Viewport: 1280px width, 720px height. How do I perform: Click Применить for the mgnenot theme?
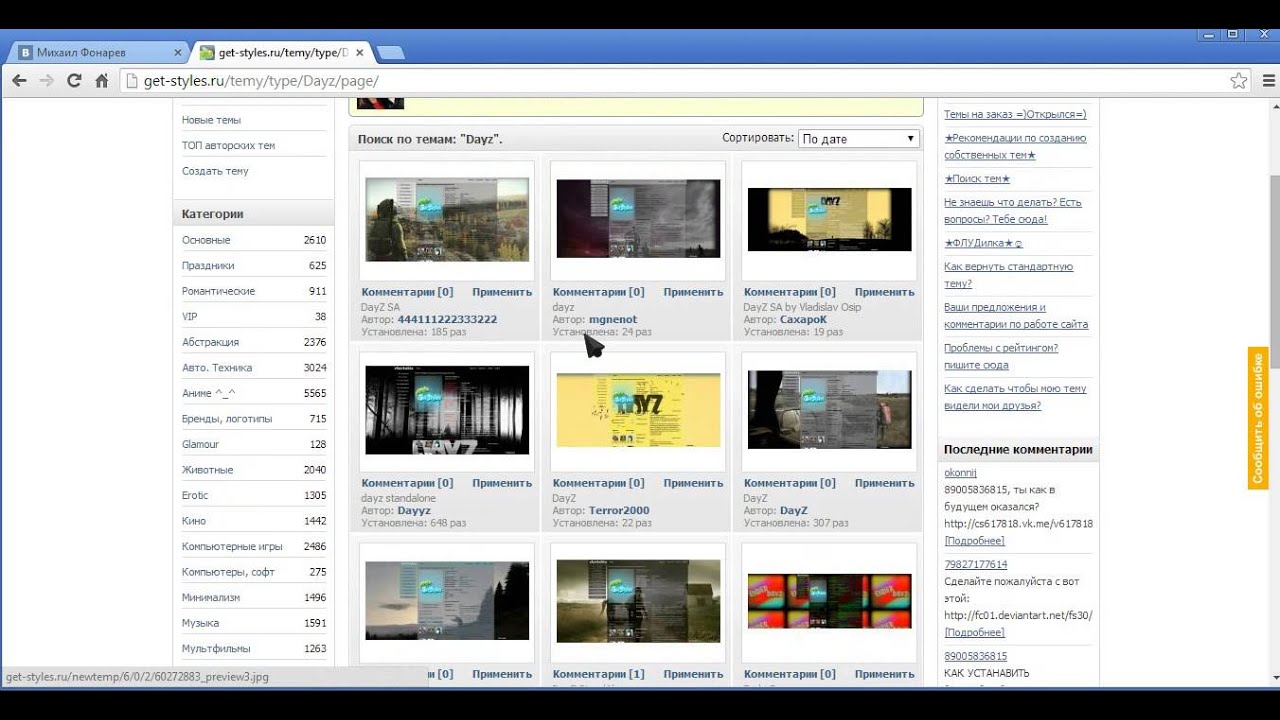pos(693,292)
